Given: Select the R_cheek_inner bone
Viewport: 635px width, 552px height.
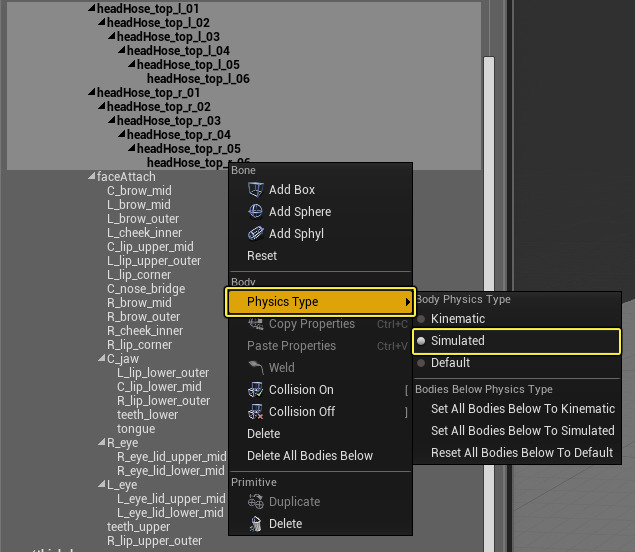Looking at the screenshot, I should (x=145, y=331).
